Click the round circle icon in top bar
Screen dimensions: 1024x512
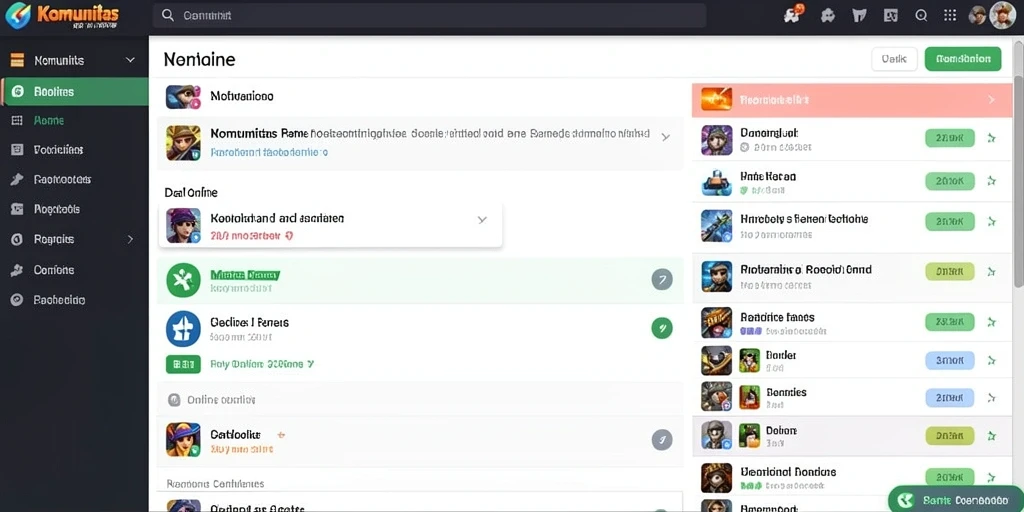[x=921, y=16]
